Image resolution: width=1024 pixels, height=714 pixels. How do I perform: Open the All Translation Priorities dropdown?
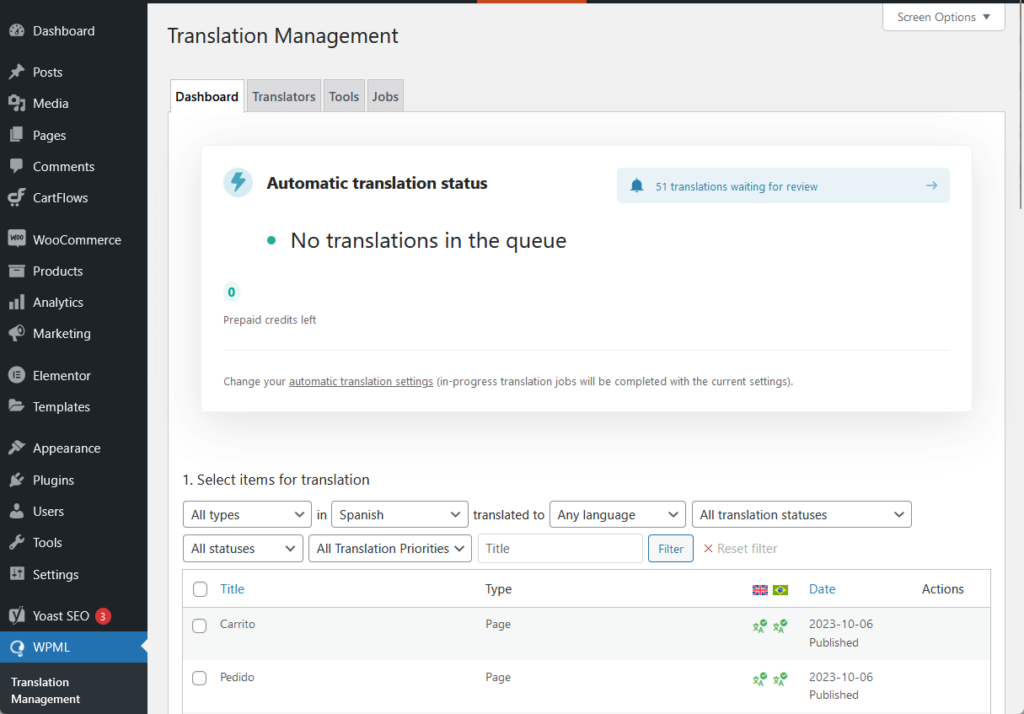pos(390,548)
